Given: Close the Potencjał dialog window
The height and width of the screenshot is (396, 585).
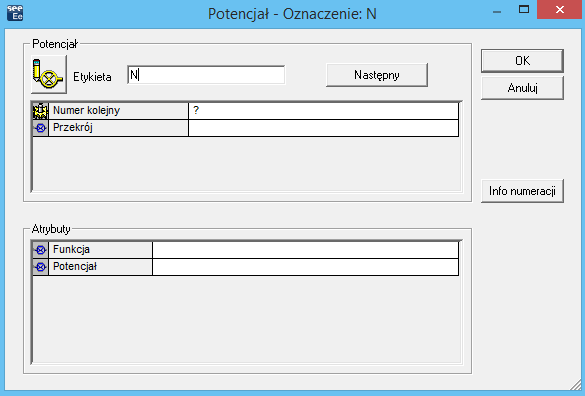Looking at the screenshot, I should [x=559, y=10].
